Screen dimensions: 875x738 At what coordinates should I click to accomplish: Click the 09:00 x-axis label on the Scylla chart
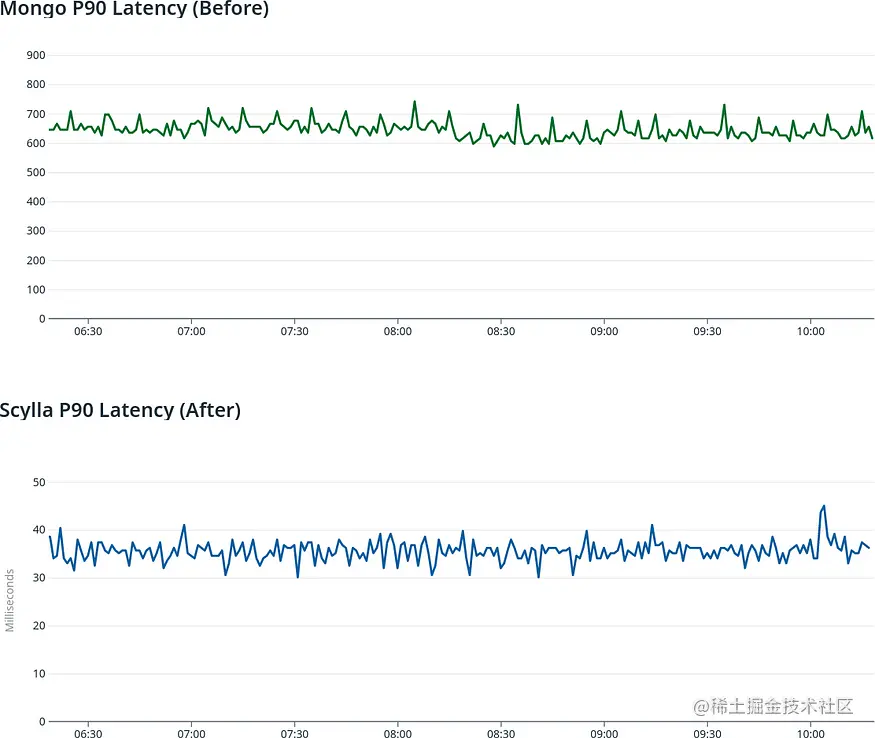click(604, 733)
